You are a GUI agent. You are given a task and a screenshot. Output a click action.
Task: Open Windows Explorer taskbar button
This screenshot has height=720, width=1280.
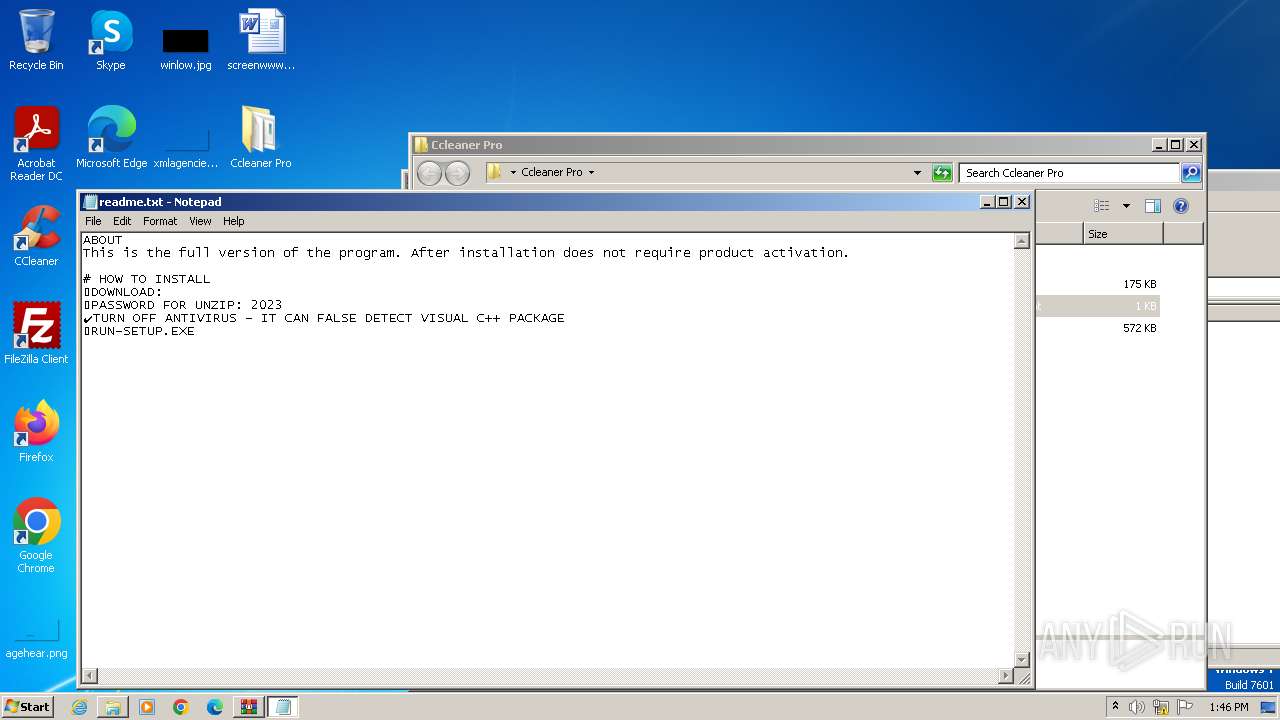click(x=113, y=707)
